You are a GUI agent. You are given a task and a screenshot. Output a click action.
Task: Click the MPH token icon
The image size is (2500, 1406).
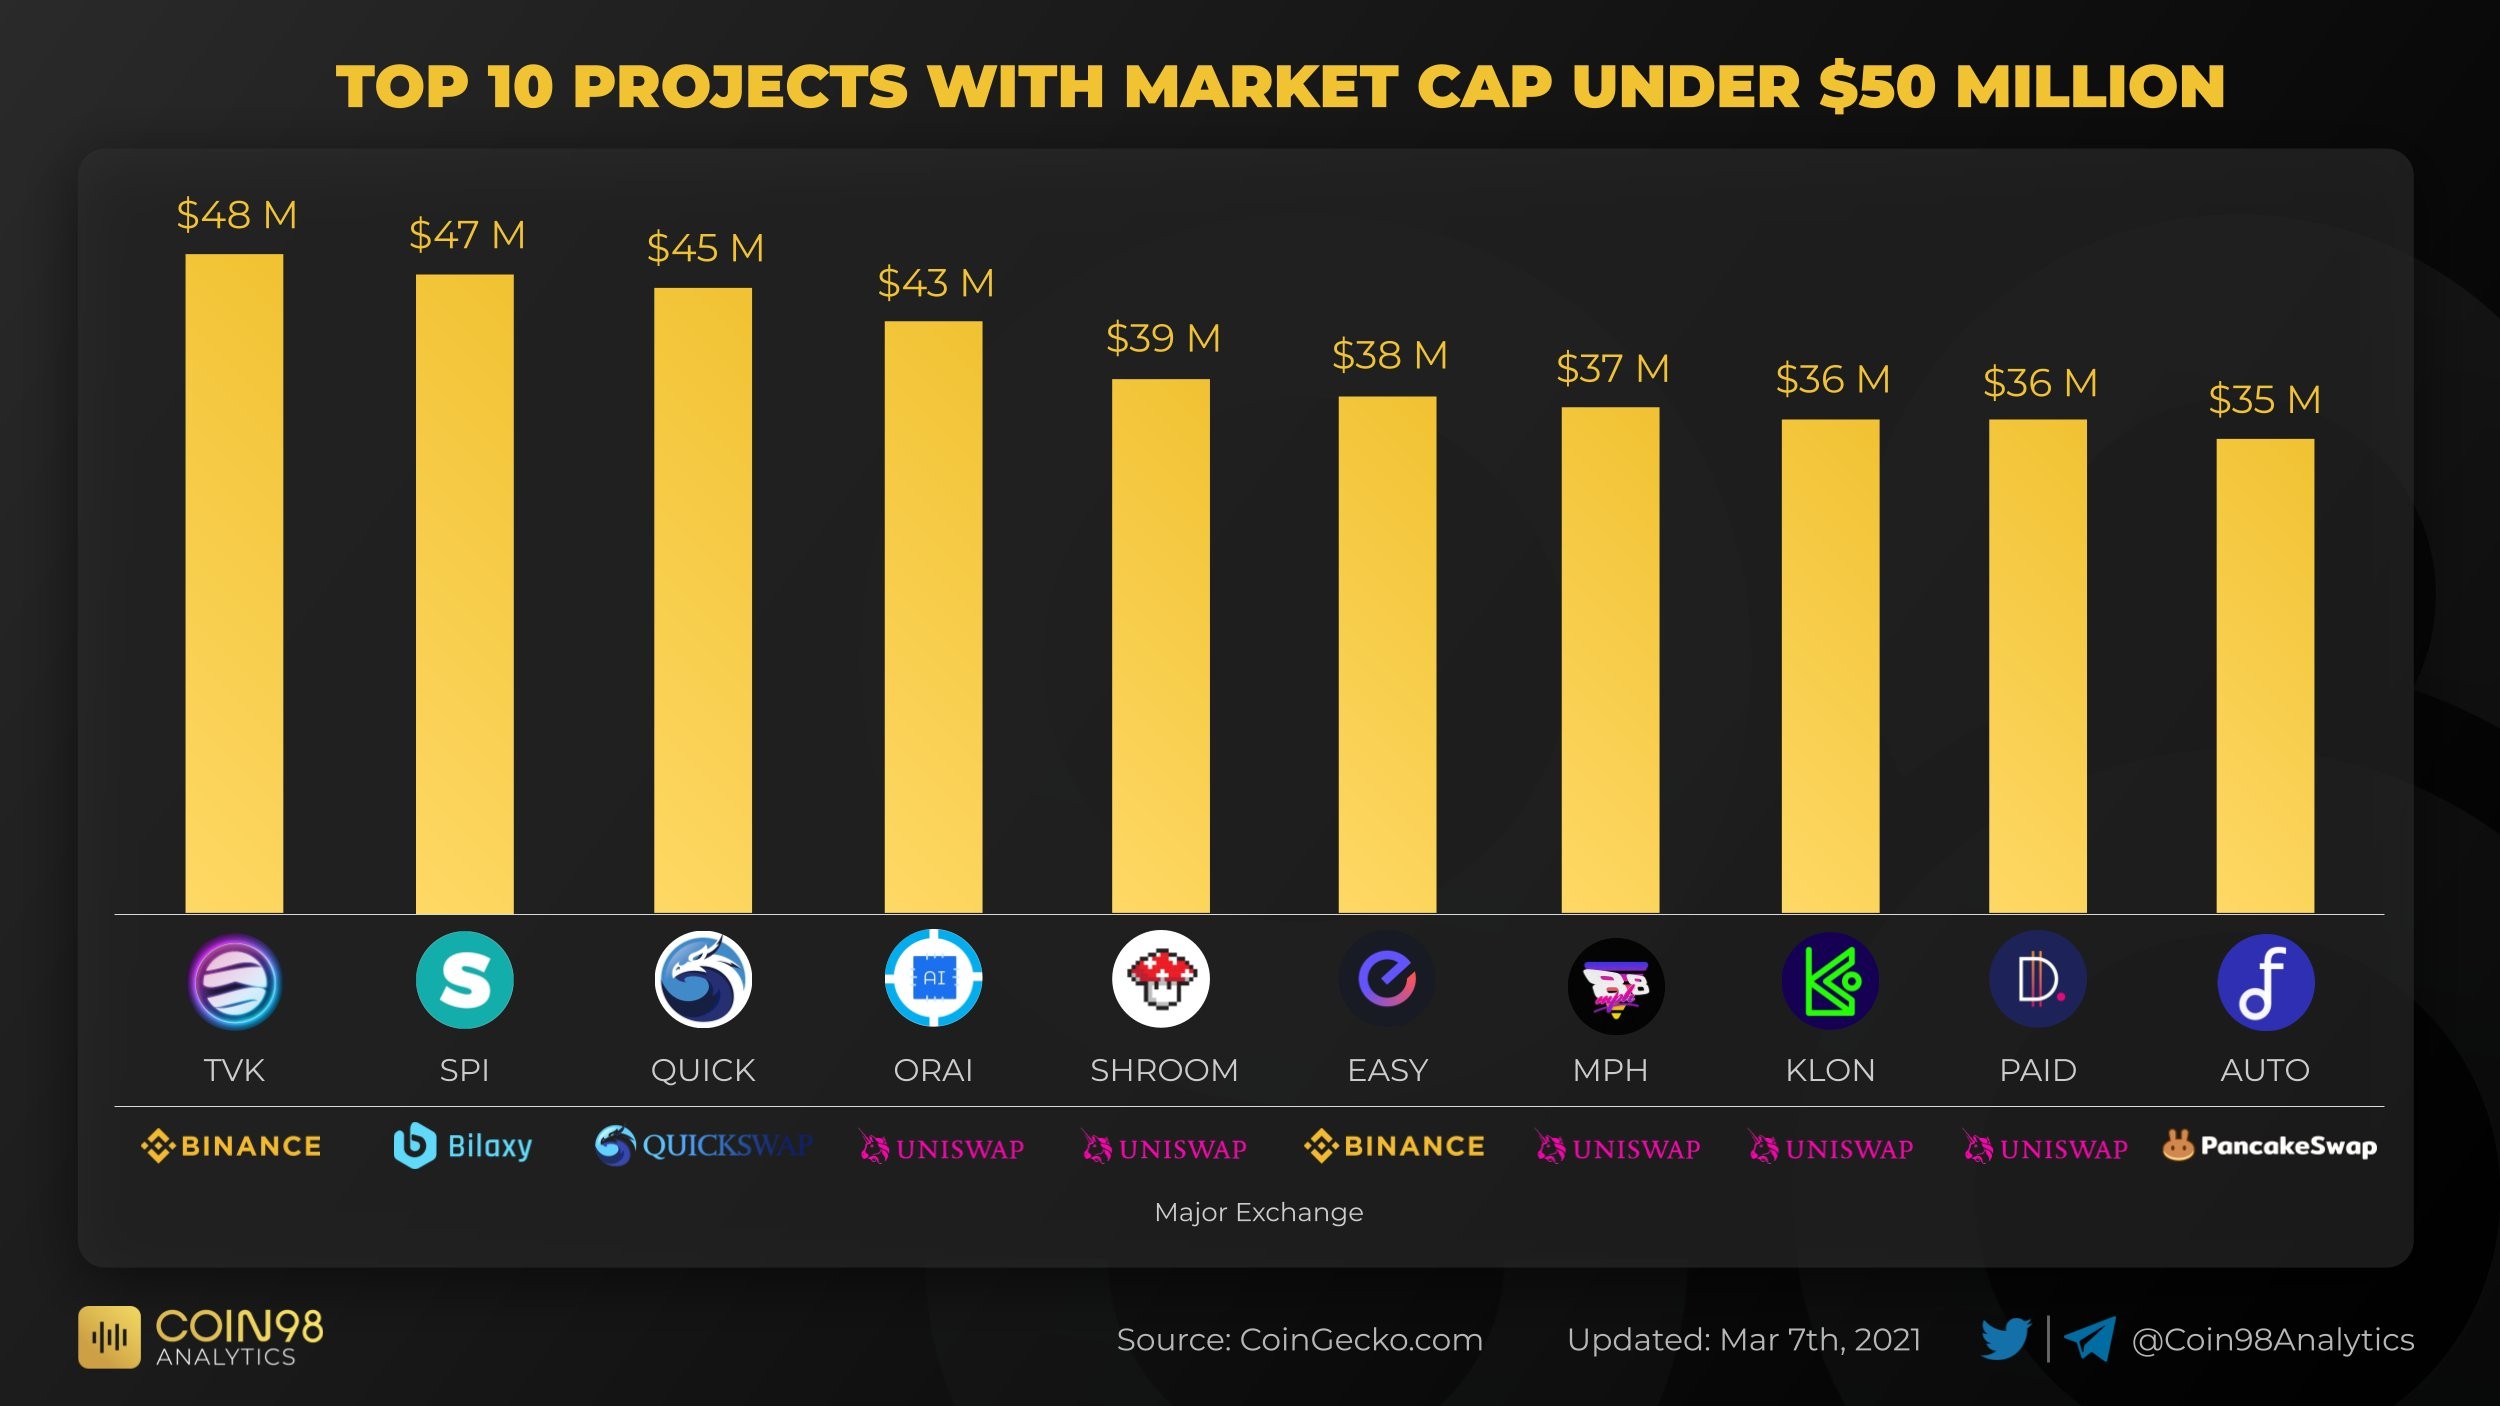[x=1616, y=986]
